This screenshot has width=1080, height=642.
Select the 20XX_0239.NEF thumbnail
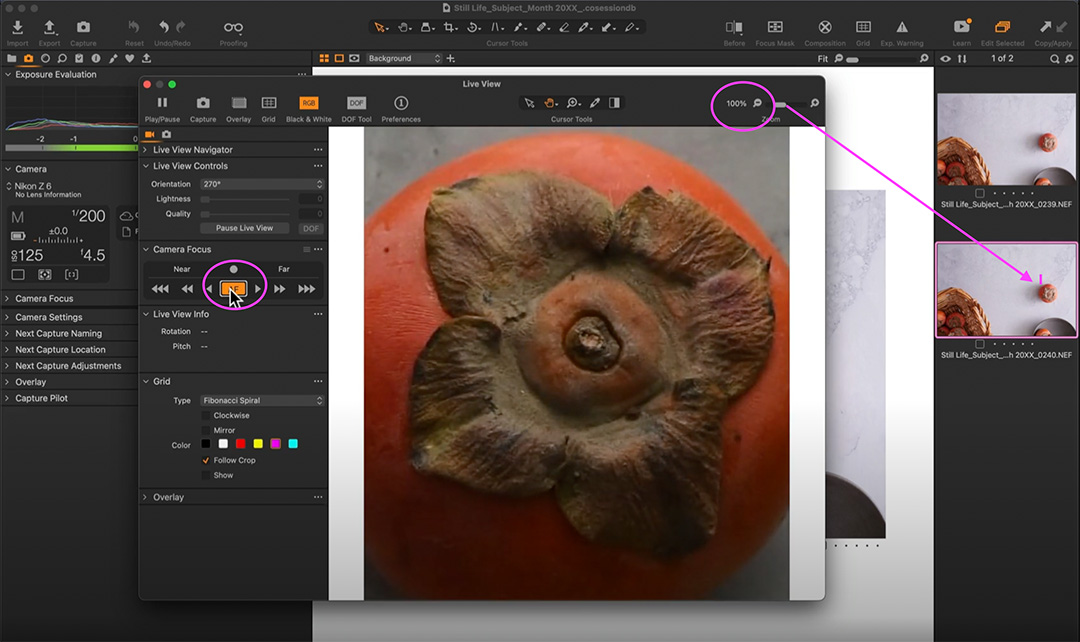(1006, 141)
